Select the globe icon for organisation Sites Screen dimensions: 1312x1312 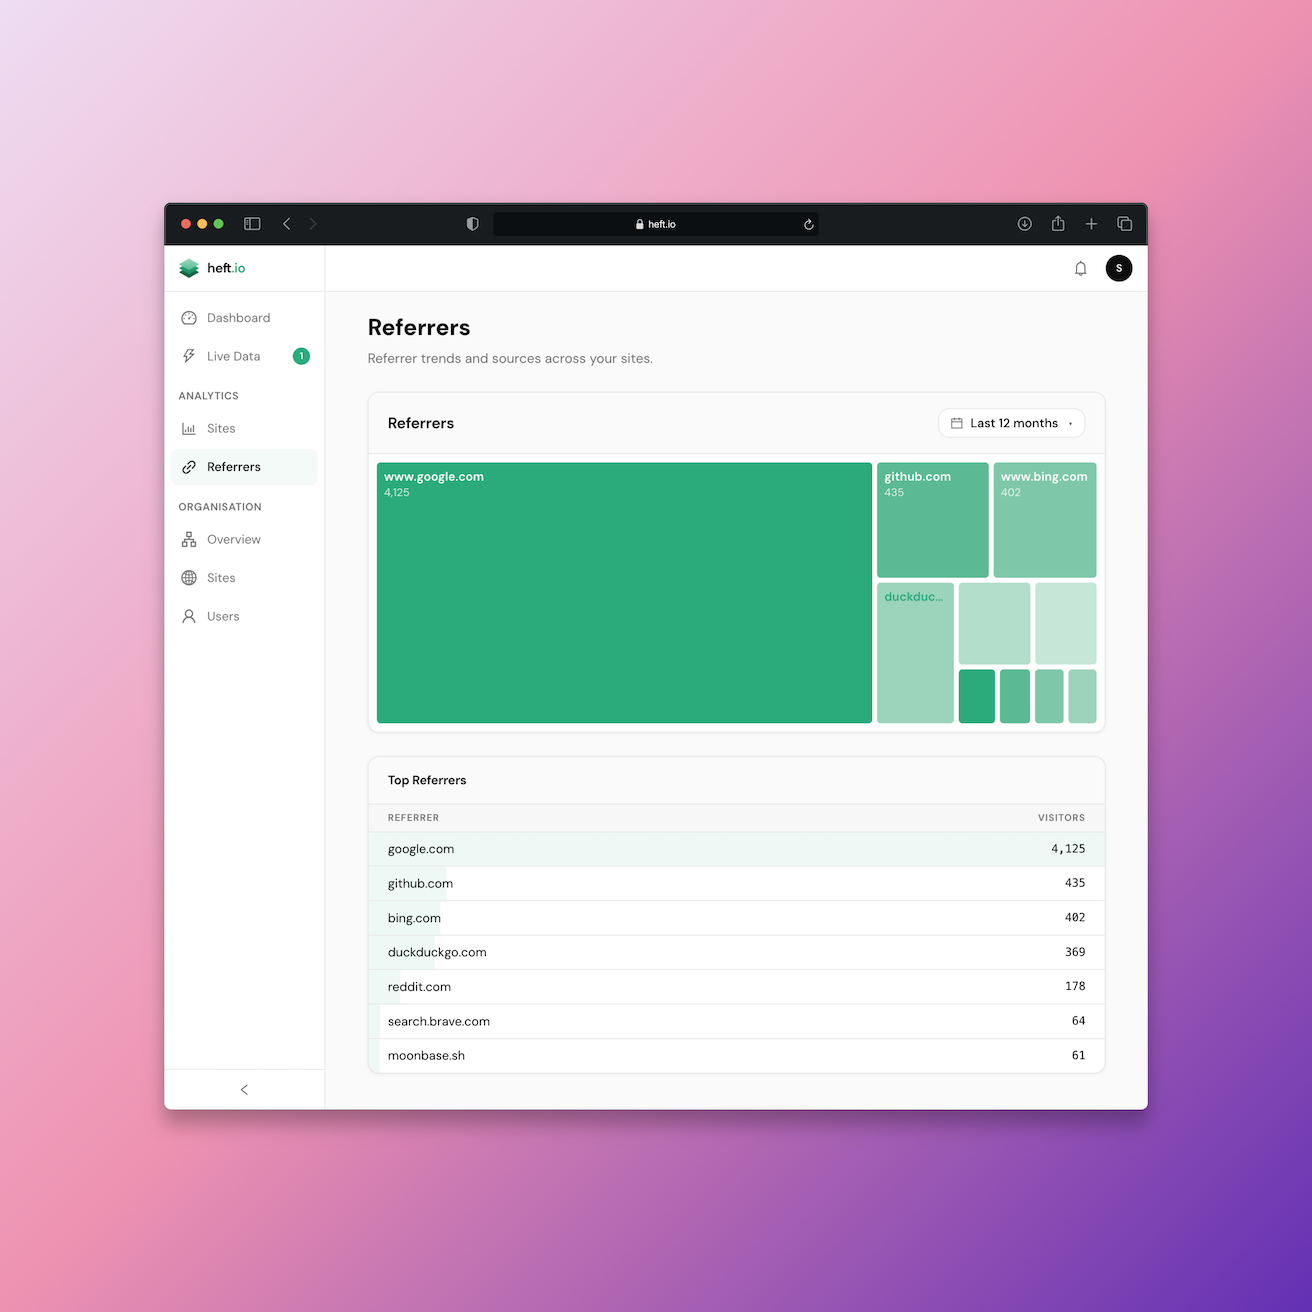pos(189,577)
